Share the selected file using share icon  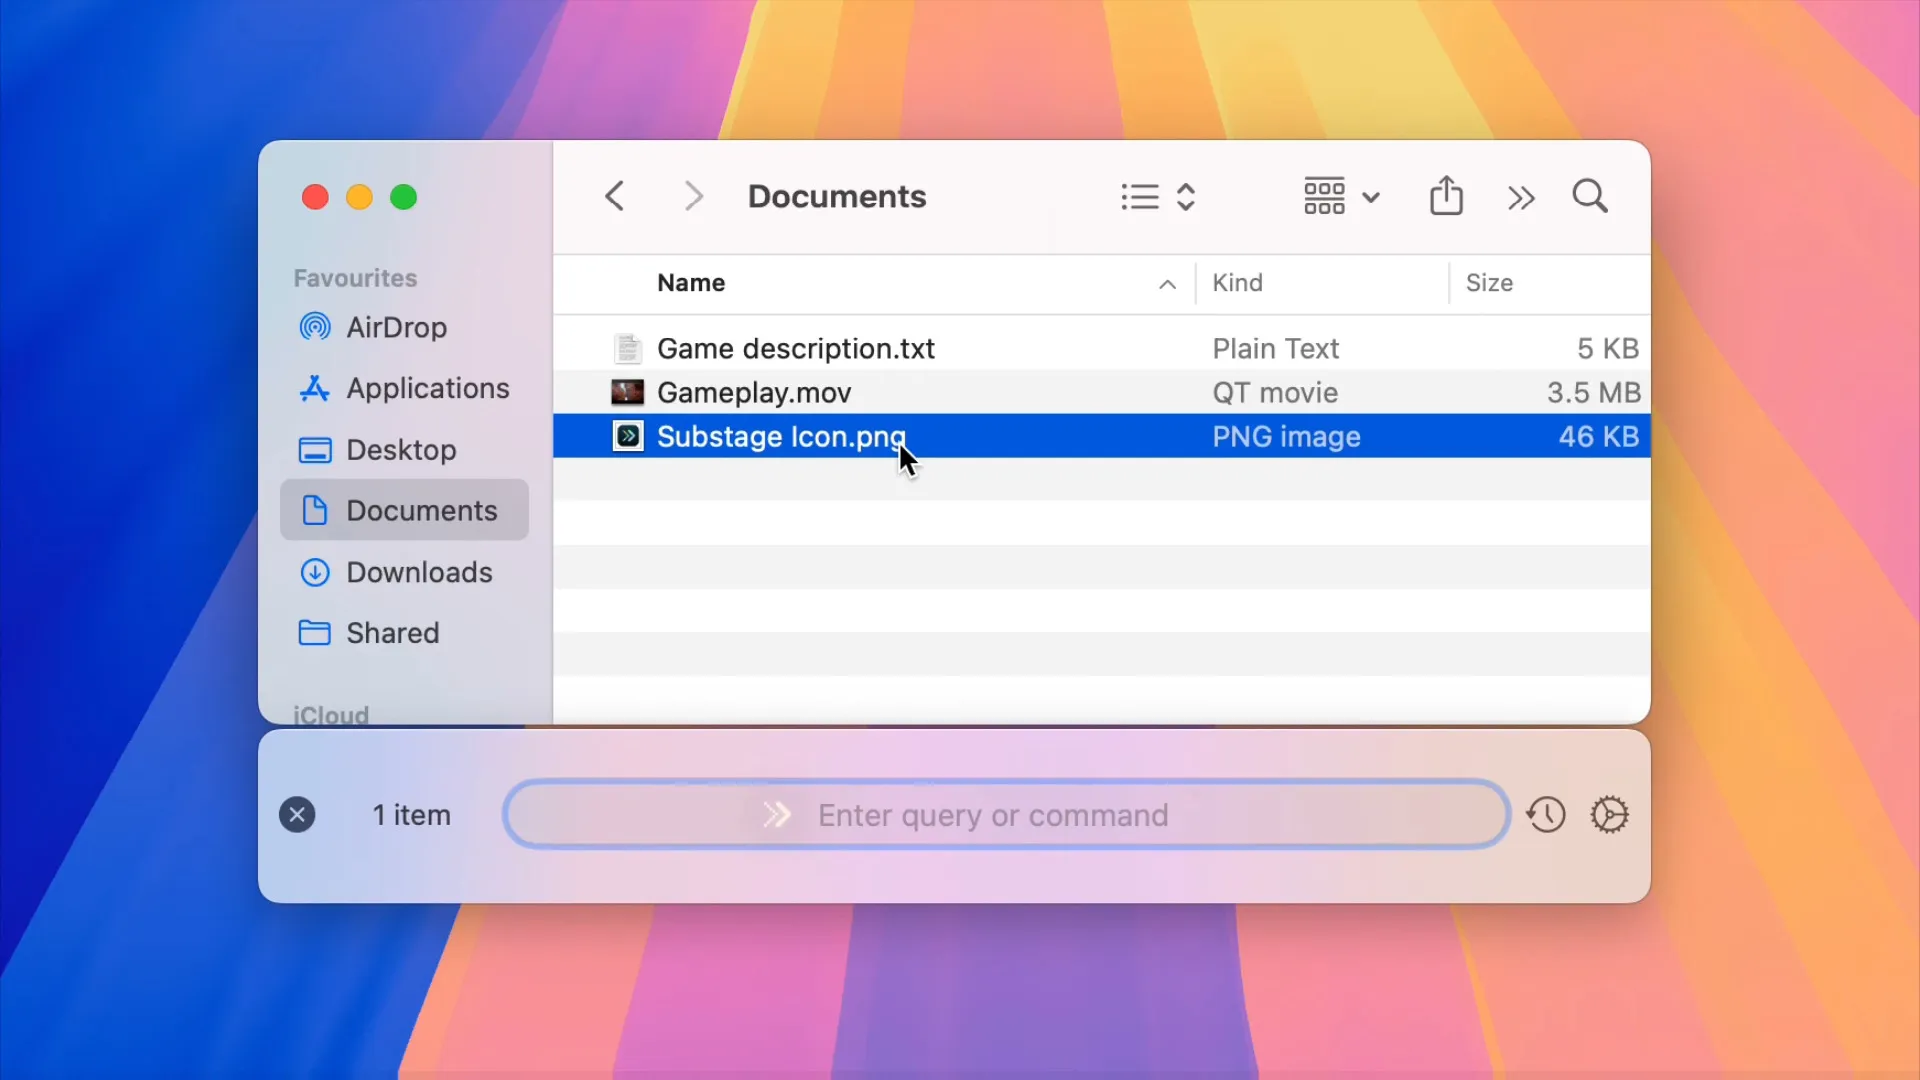coord(1446,195)
